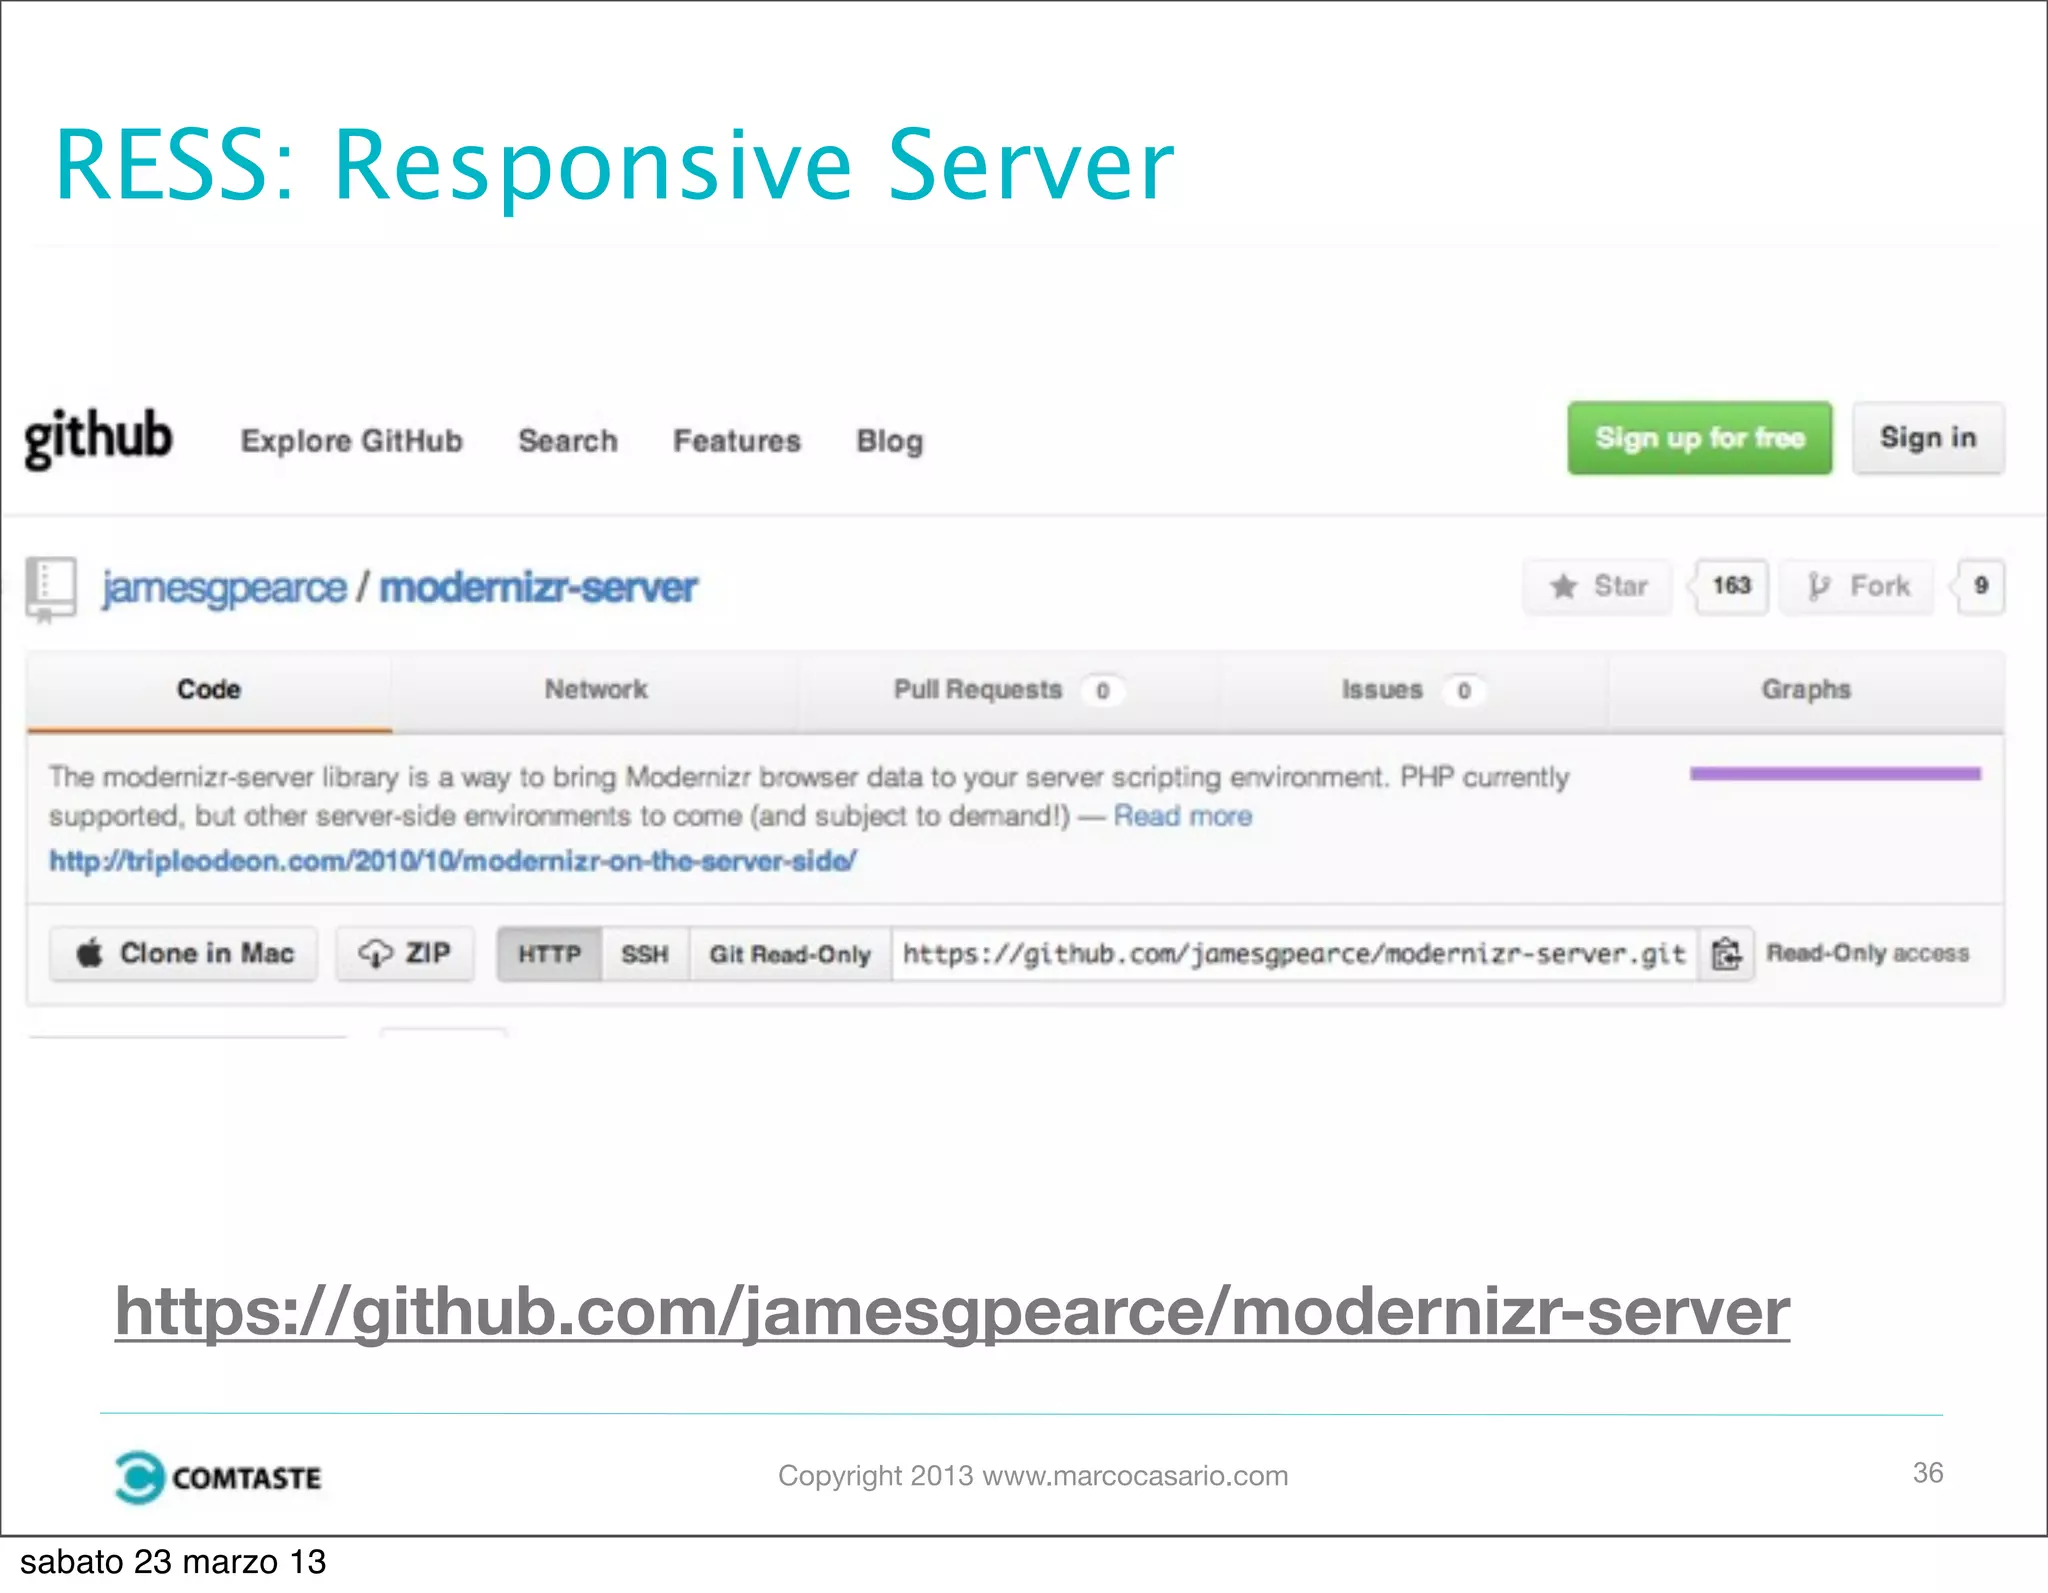2048x1593 pixels.
Task: Click Read more in description
Action: click(1183, 816)
